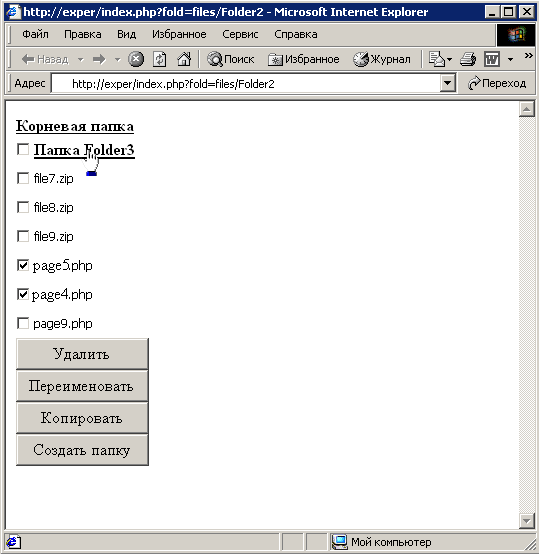Screen dimensions: 539x554
Task: Open the Файл menu
Action: (x=35, y=34)
